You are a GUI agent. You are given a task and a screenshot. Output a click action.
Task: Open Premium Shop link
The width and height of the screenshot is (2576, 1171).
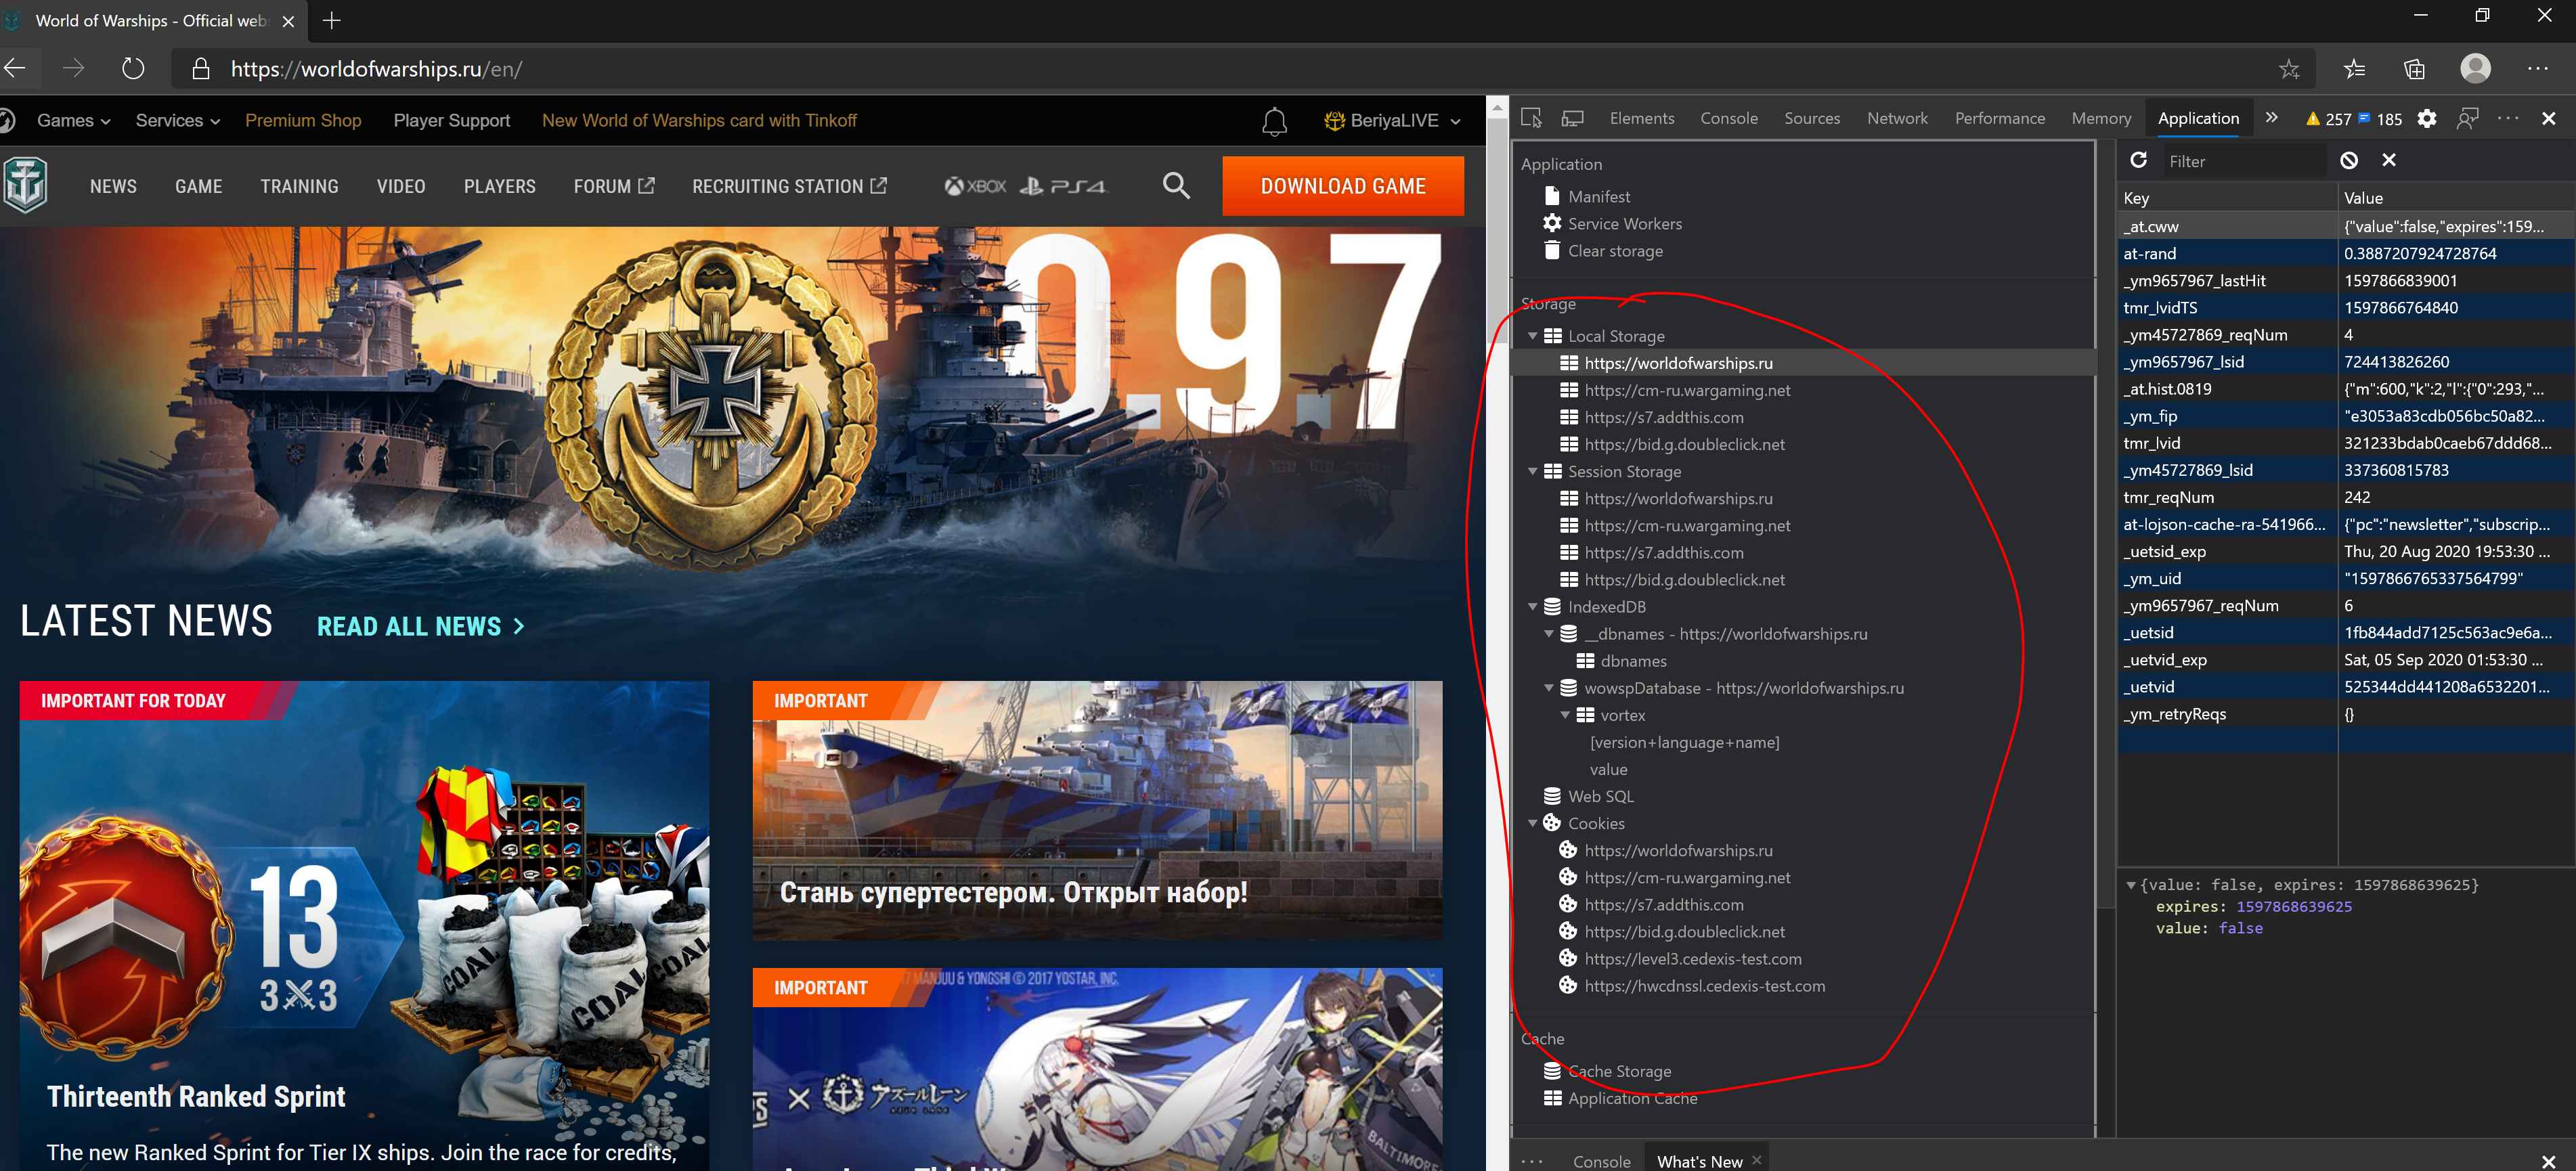(303, 120)
